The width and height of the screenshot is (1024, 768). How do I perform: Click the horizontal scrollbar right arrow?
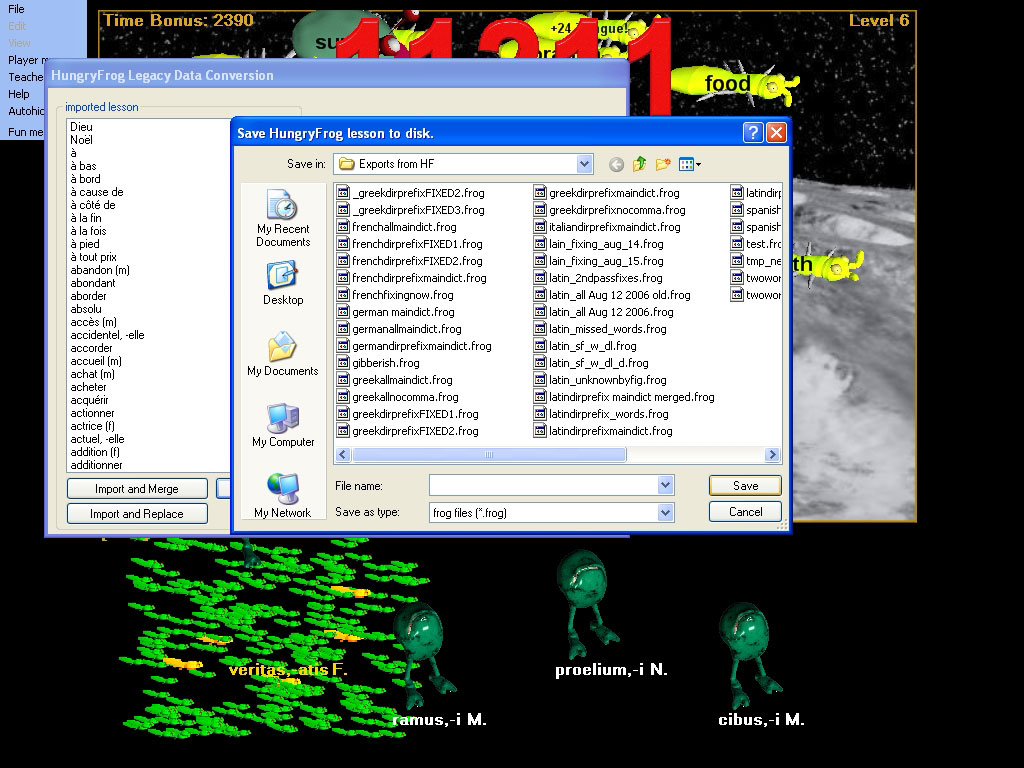pyautogui.click(x=772, y=455)
